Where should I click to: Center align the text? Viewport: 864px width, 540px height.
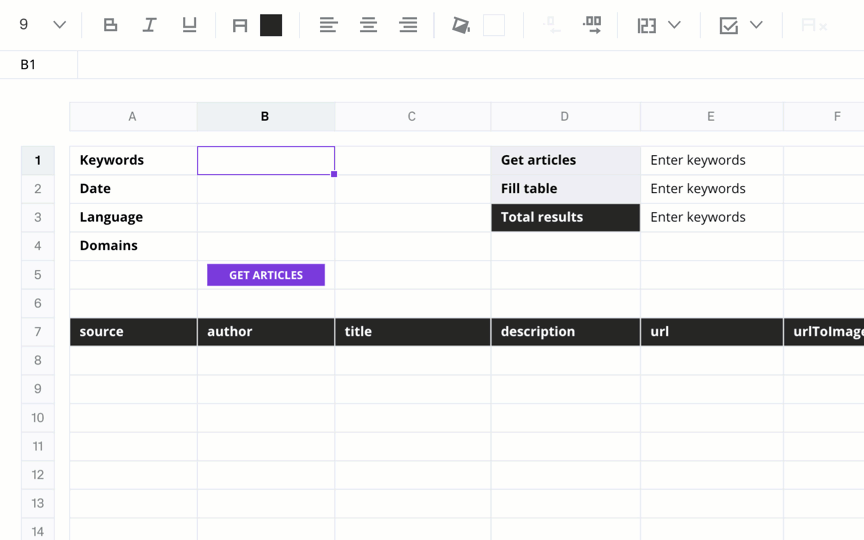click(368, 25)
